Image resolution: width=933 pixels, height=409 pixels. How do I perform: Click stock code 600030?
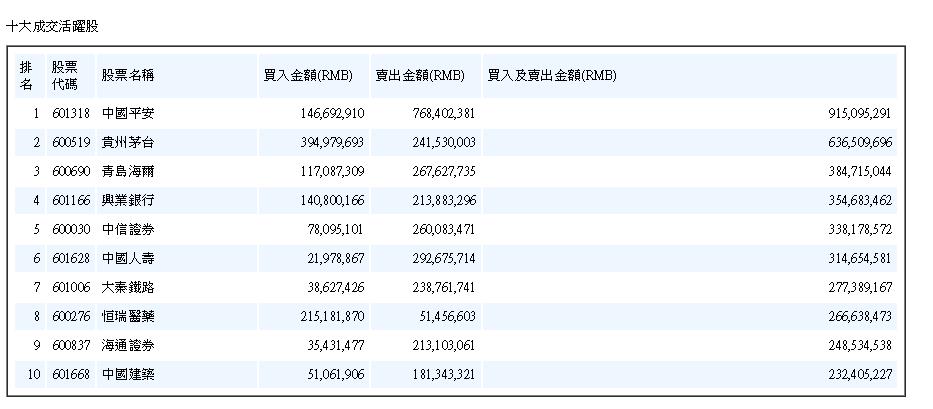click(x=71, y=230)
